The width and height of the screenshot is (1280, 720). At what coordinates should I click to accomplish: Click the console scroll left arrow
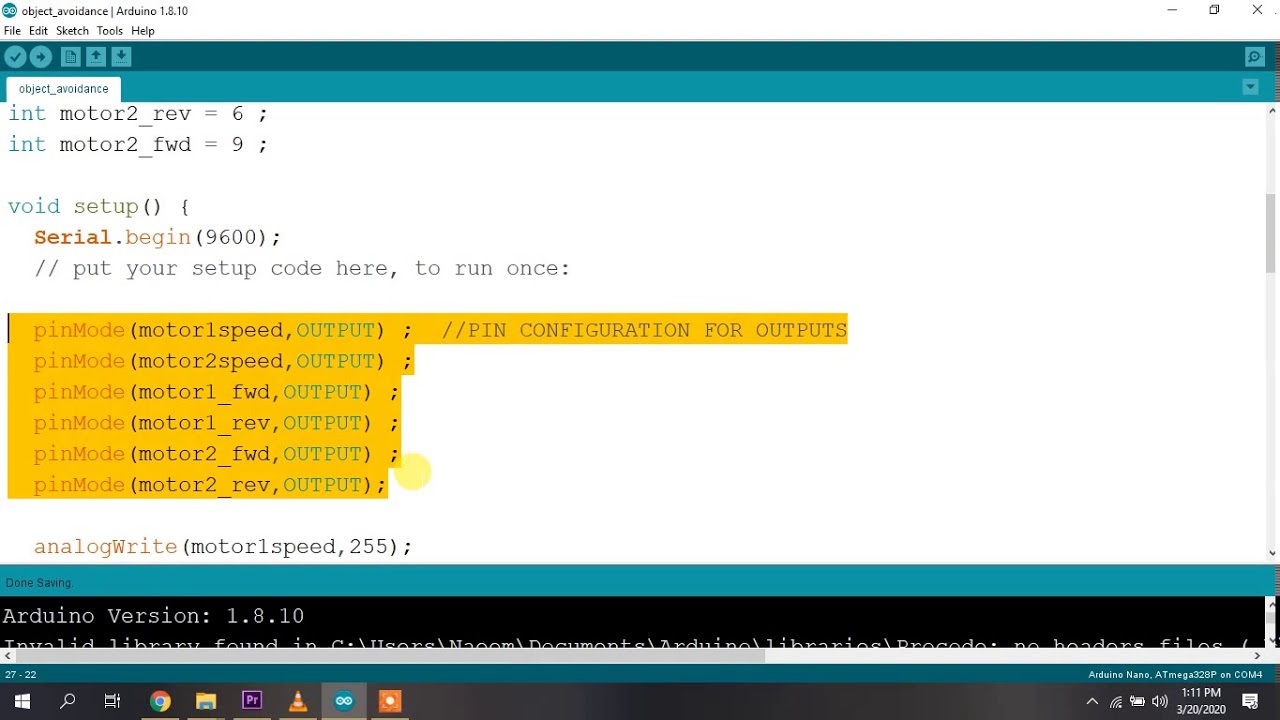point(7,656)
